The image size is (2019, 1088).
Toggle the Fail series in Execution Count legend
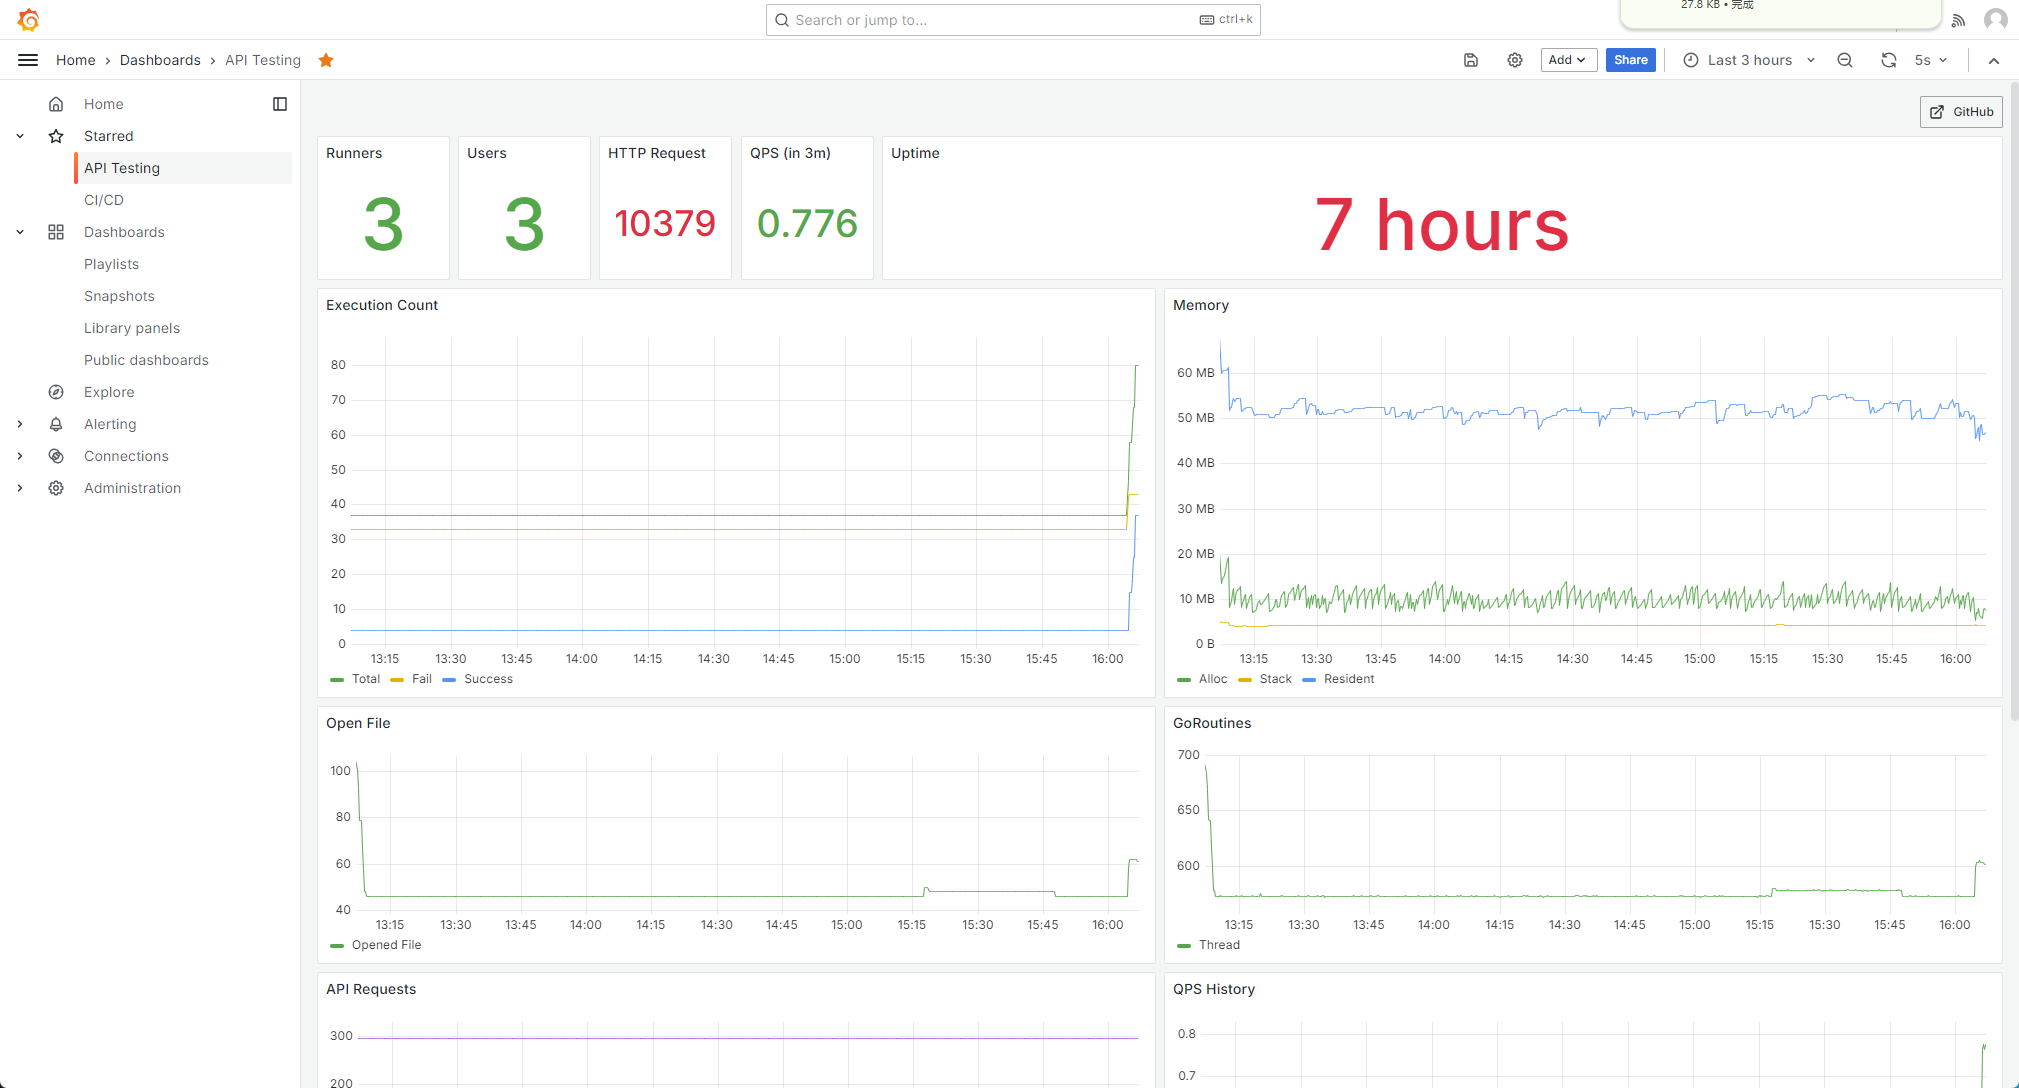[x=421, y=679]
